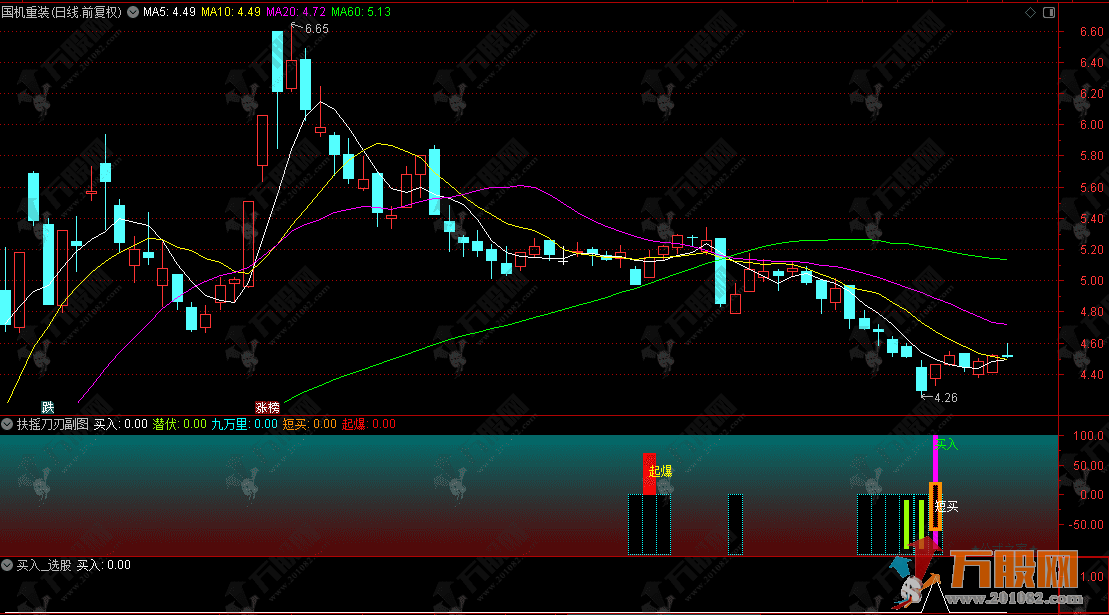Image resolution: width=1109 pixels, height=615 pixels.
Task: Click the 扶摇刀刃副图 indicator name
Action: (52, 424)
